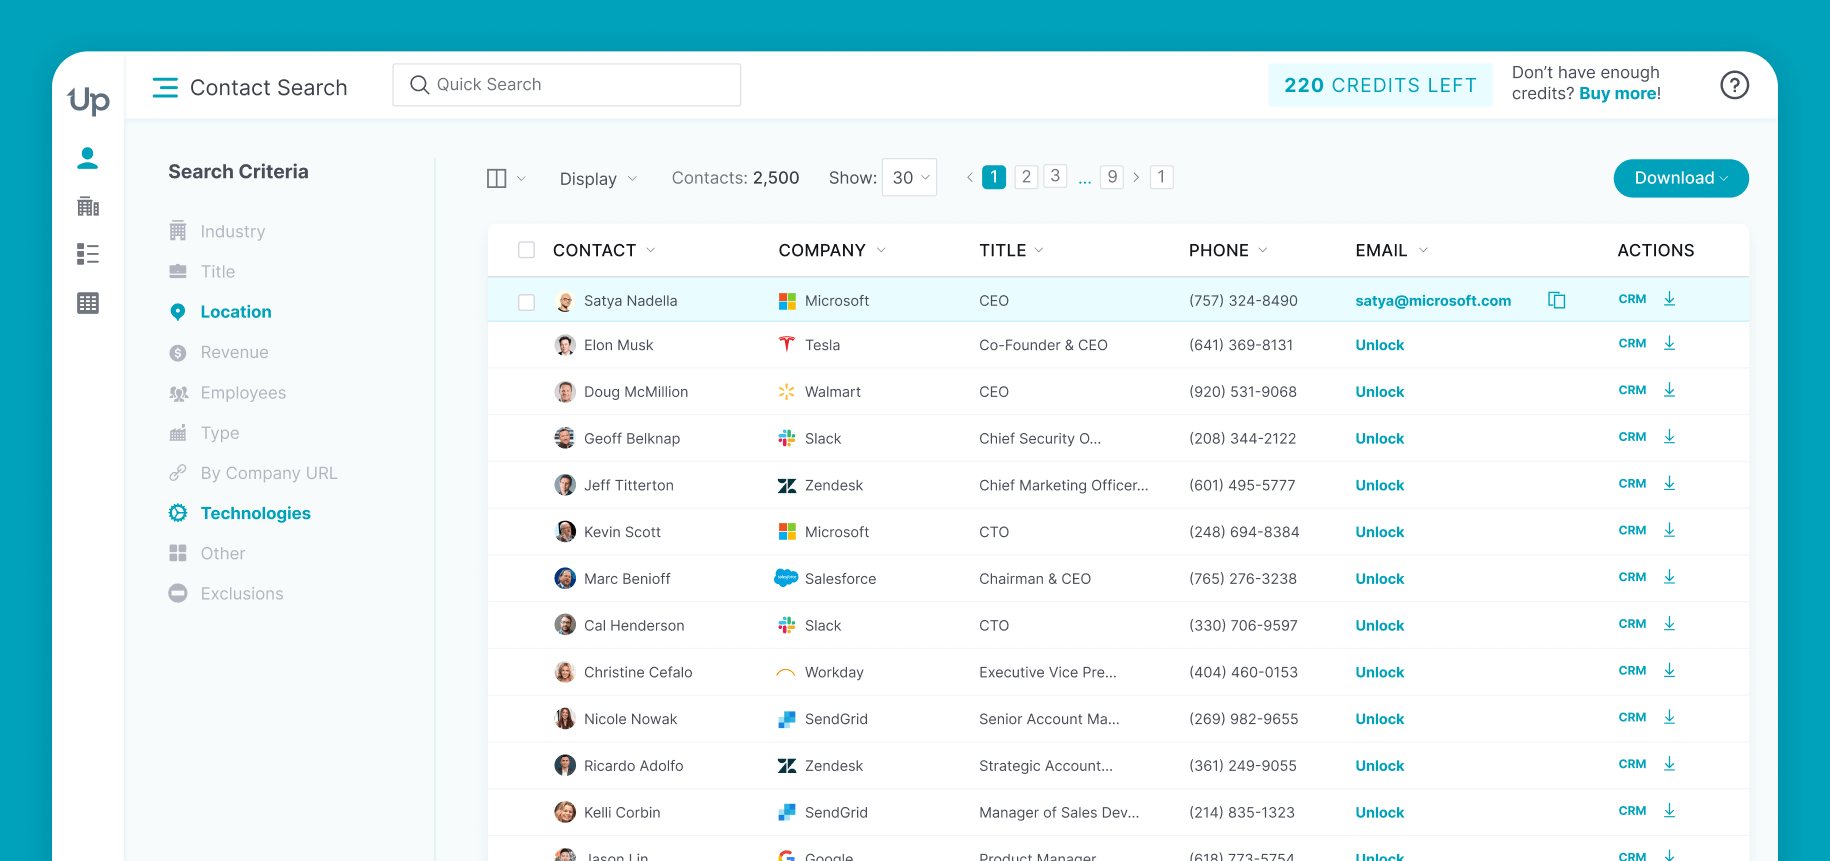This screenshot has width=1830, height=861.
Task: Select the Title search criterion
Action: pyautogui.click(x=202, y=271)
